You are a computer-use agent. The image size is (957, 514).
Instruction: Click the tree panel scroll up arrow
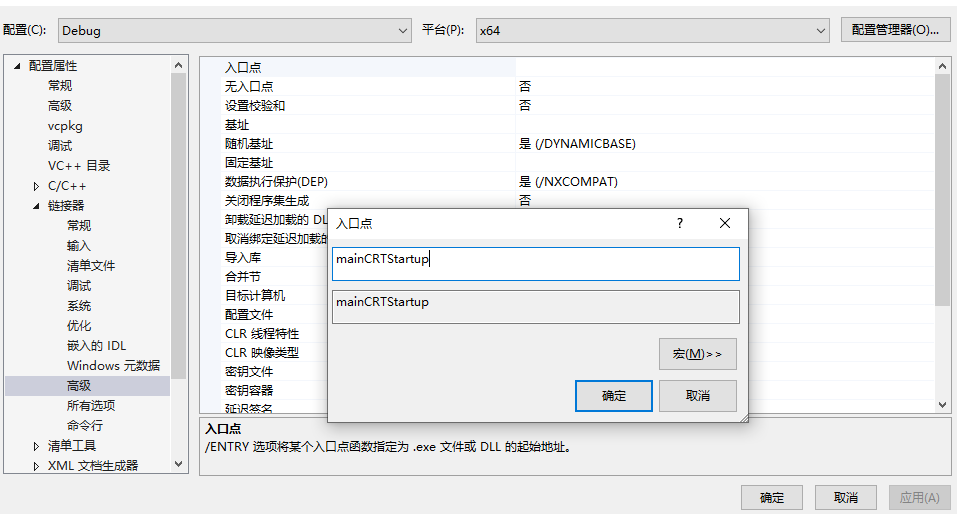[x=178, y=65]
